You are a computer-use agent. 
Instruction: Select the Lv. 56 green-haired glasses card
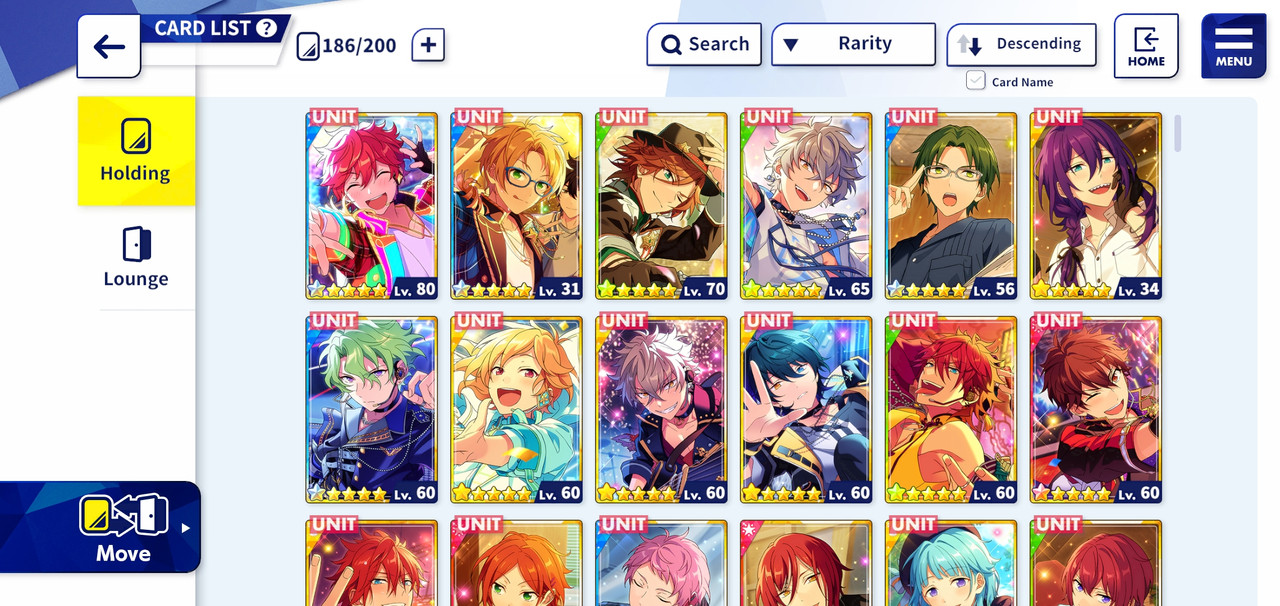coord(951,206)
